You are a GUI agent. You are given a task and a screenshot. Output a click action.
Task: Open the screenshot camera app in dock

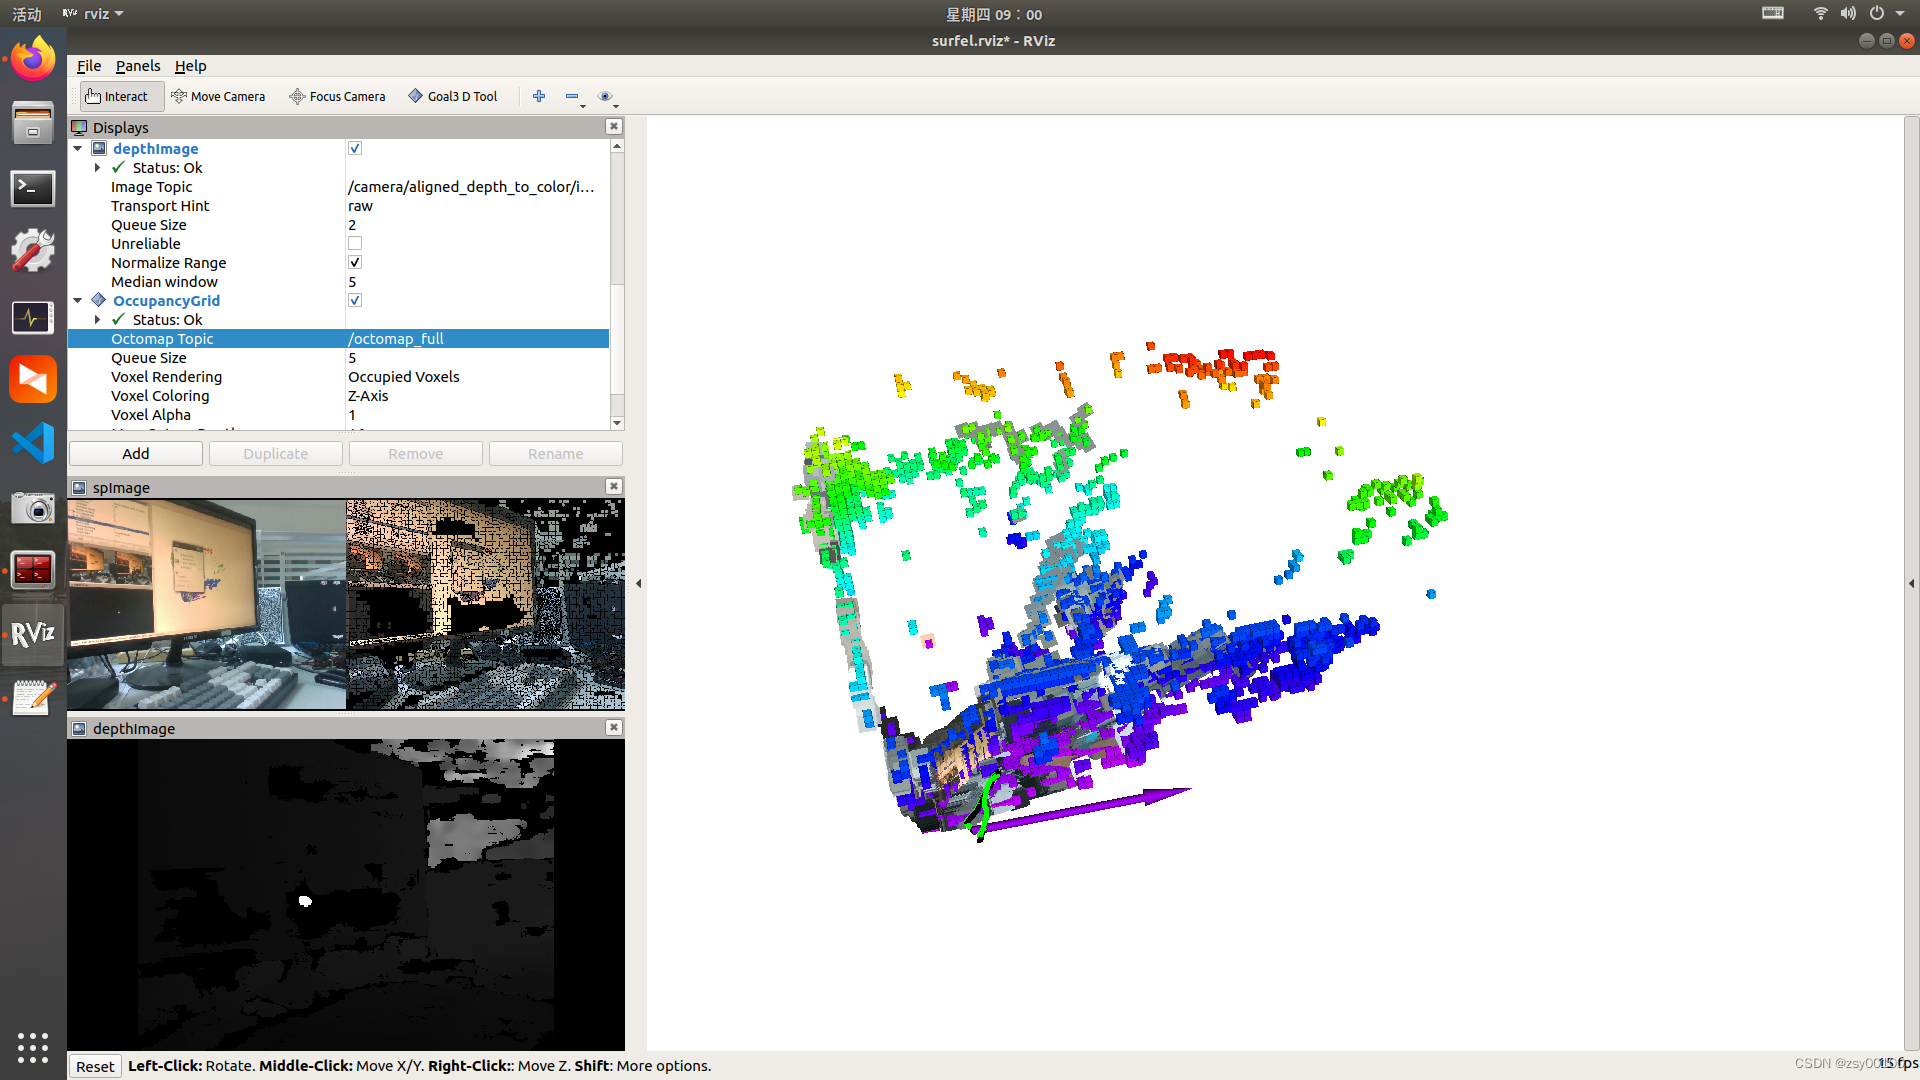33,507
